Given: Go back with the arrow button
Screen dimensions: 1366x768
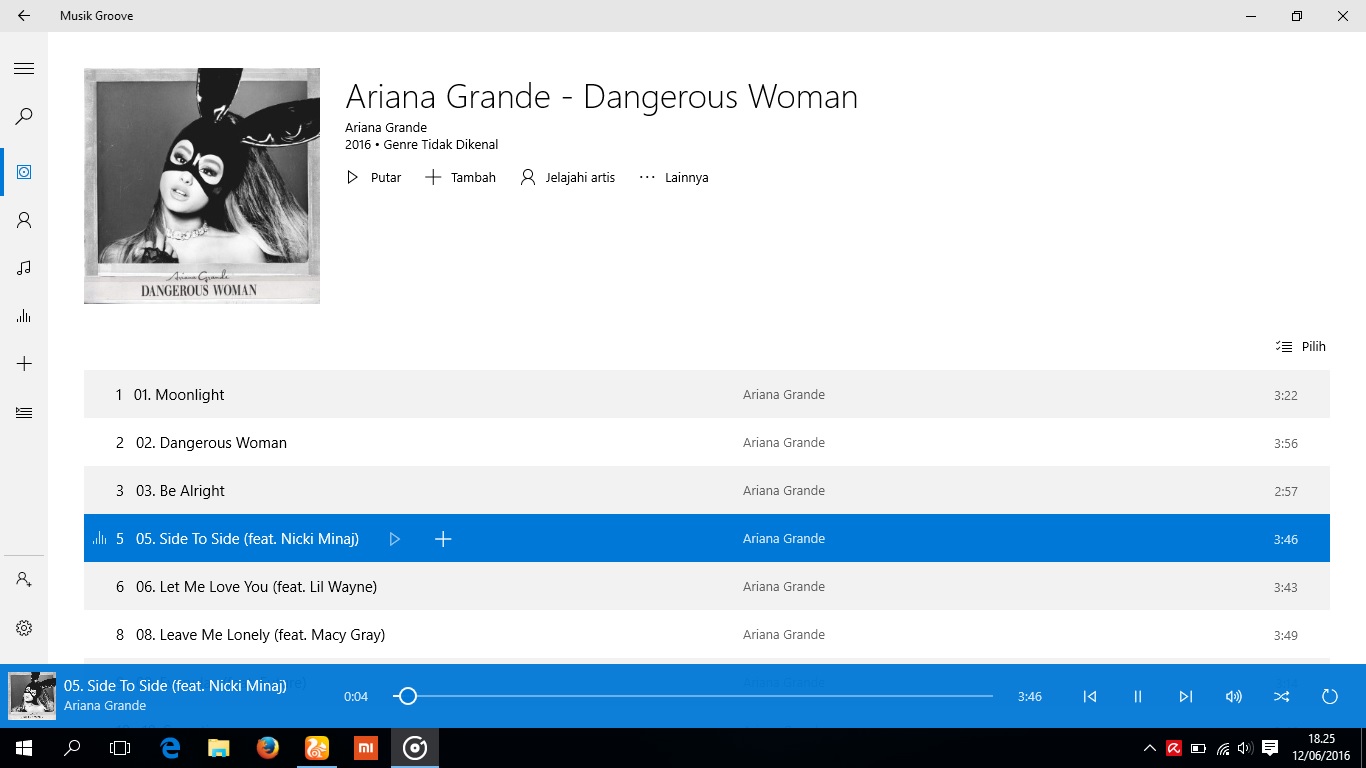Looking at the screenshot, I should pos(24,16).
